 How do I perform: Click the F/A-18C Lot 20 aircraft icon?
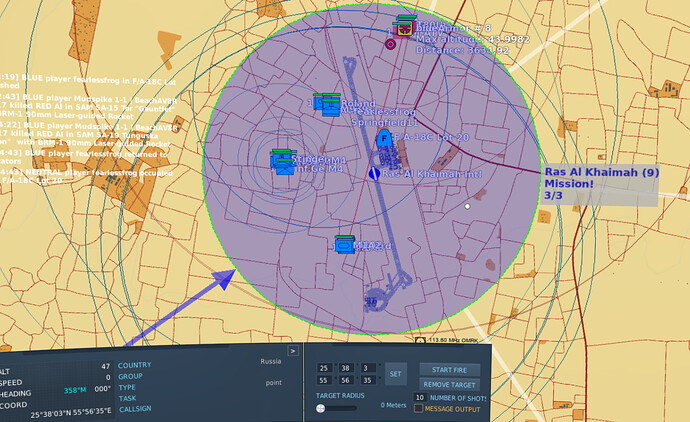381,138
